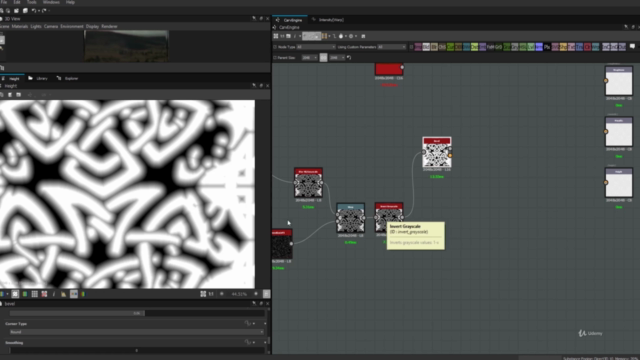640x360 pixels.
Task: Open the 3D View Materials menu
Action: click(x=20, y=26)
